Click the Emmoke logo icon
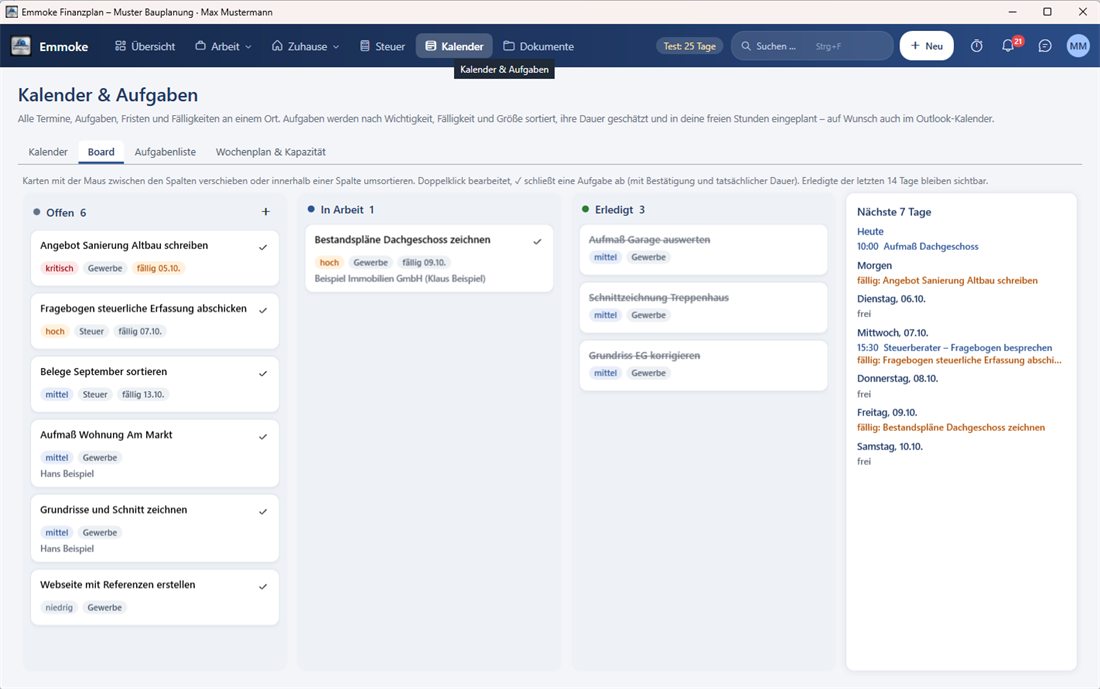Viewport: 1100px width, 689px height. click(x=21, y=46)
